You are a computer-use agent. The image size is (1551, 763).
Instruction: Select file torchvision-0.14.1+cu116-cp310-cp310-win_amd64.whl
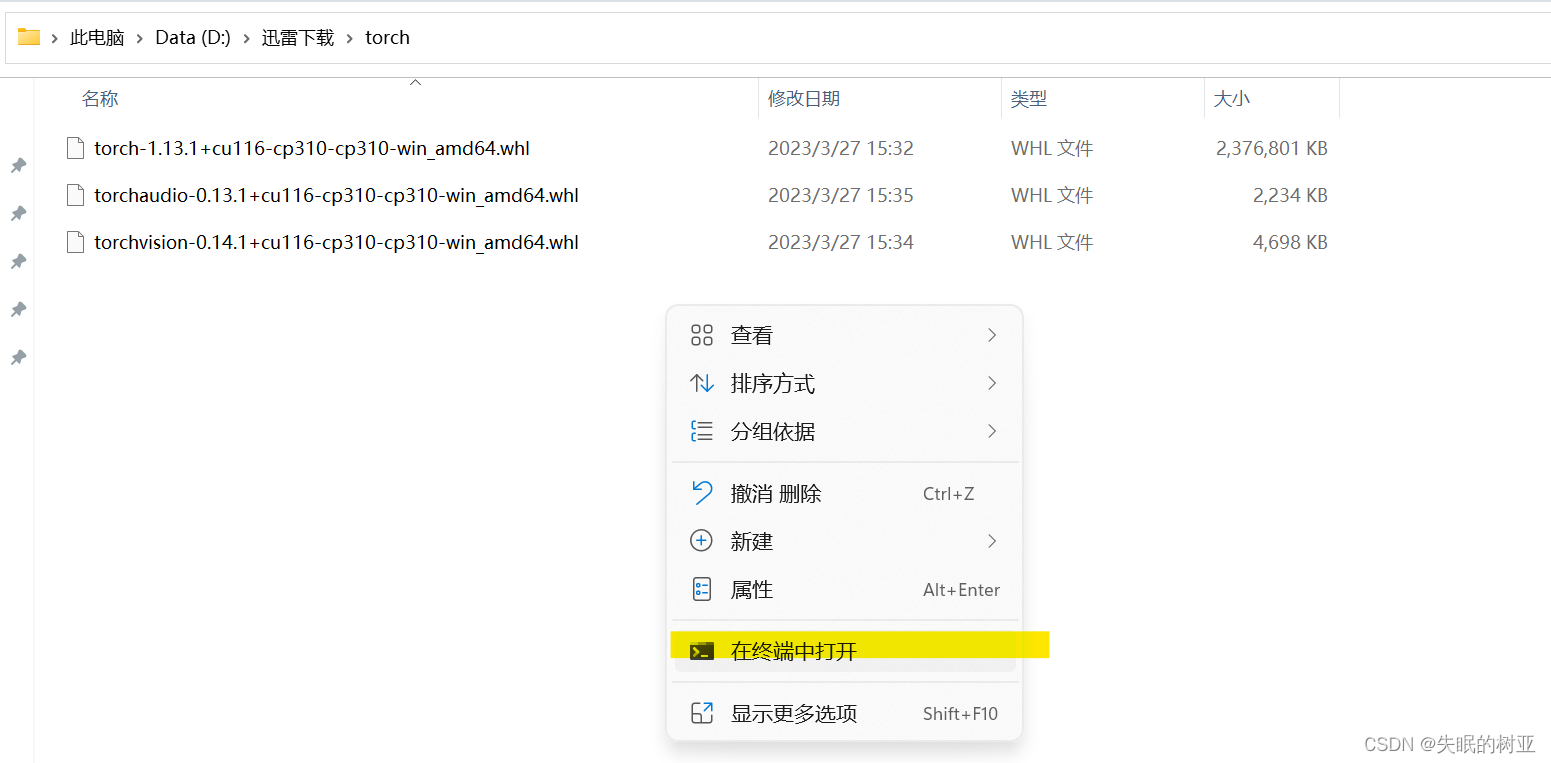pyautogui.click(x=336, y=242)
